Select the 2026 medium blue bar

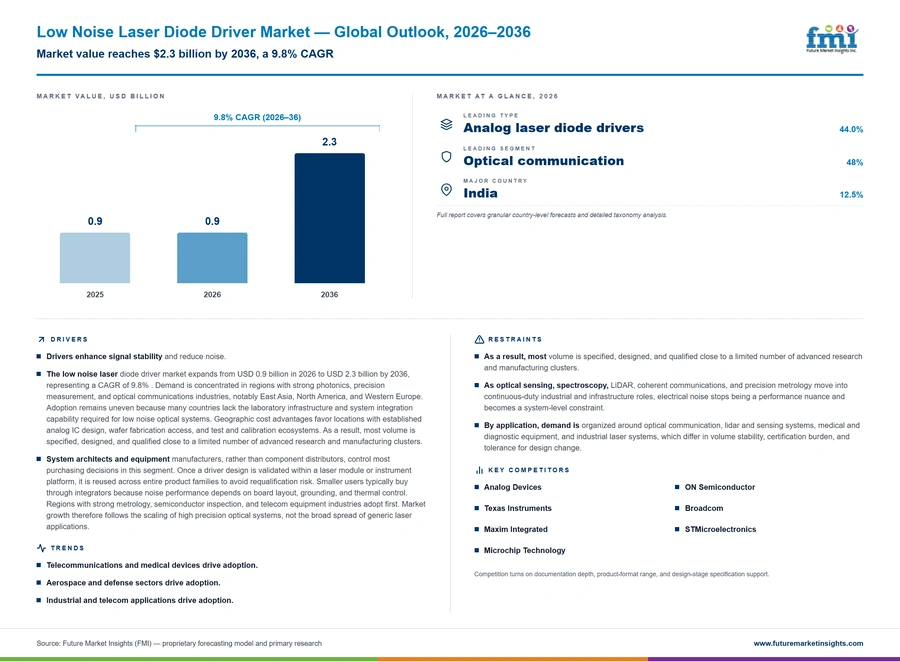coord(212,258)
